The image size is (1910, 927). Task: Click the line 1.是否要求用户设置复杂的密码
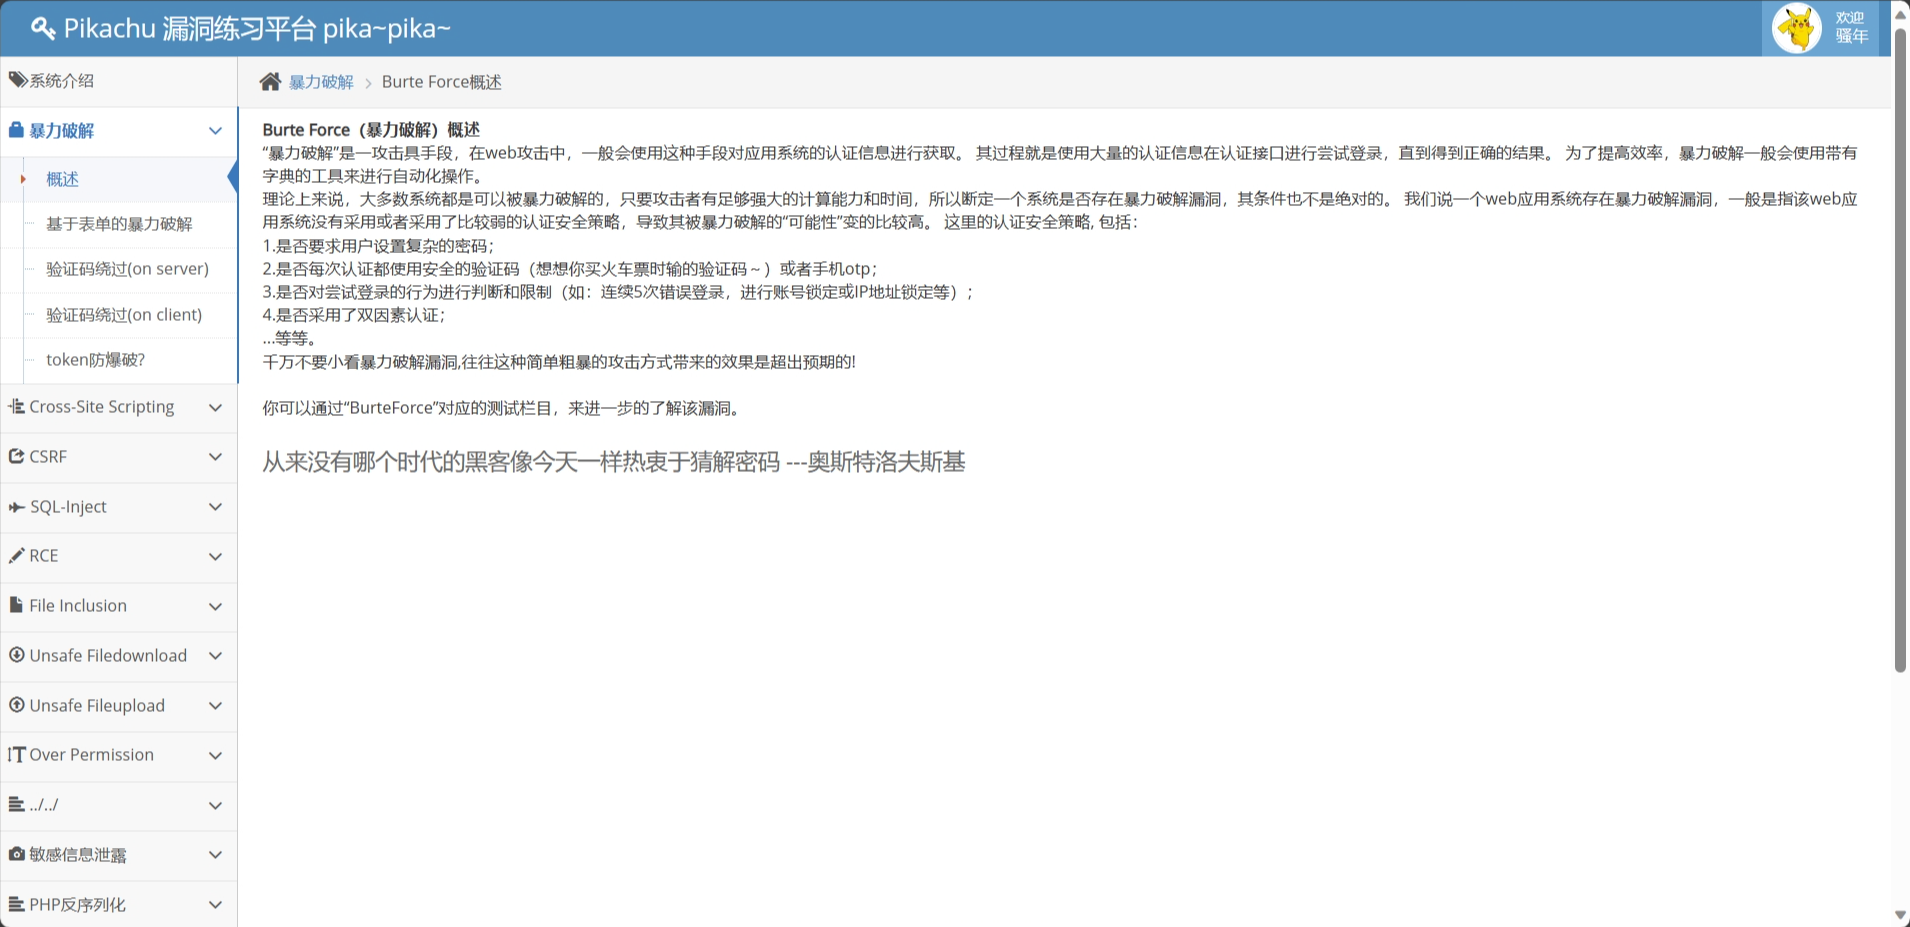[378, 246]
